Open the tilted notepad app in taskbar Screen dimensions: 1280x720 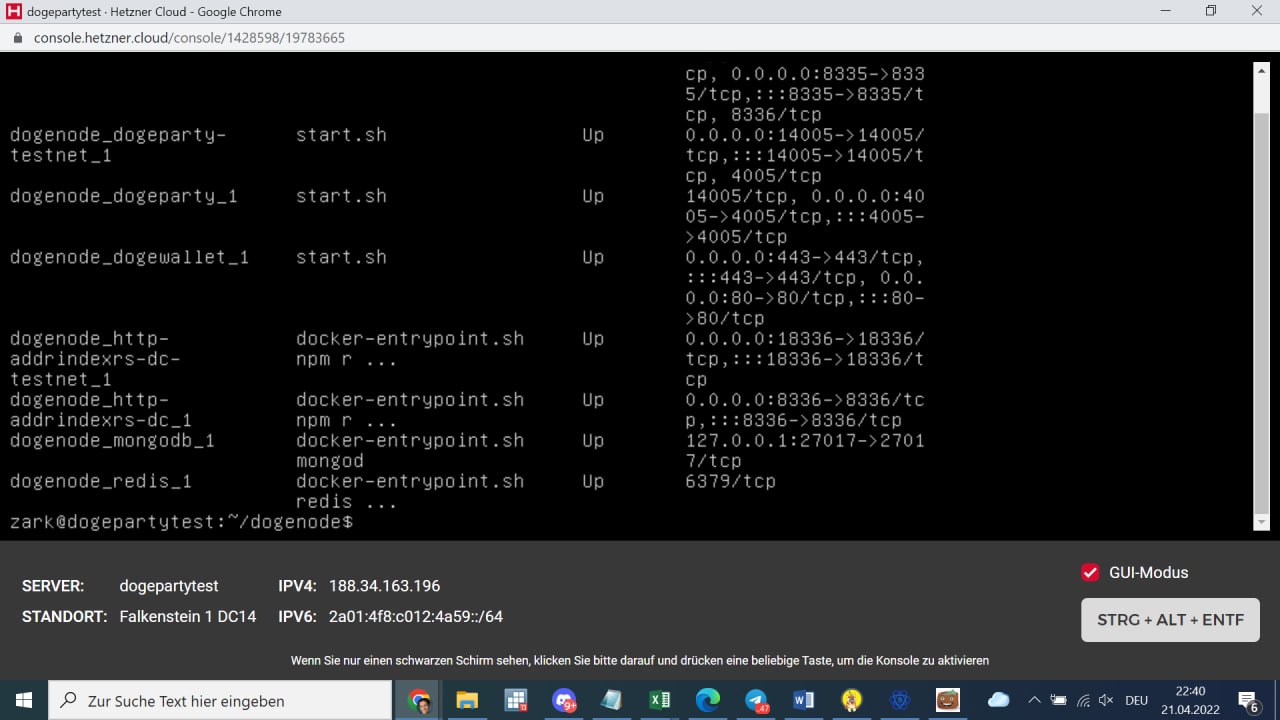click(x=611, y=700)
